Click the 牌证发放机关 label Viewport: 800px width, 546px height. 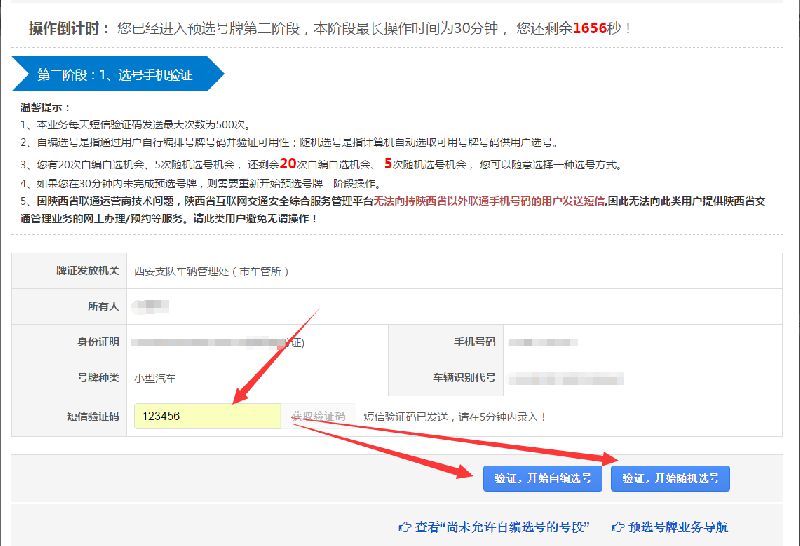[87, 271]
